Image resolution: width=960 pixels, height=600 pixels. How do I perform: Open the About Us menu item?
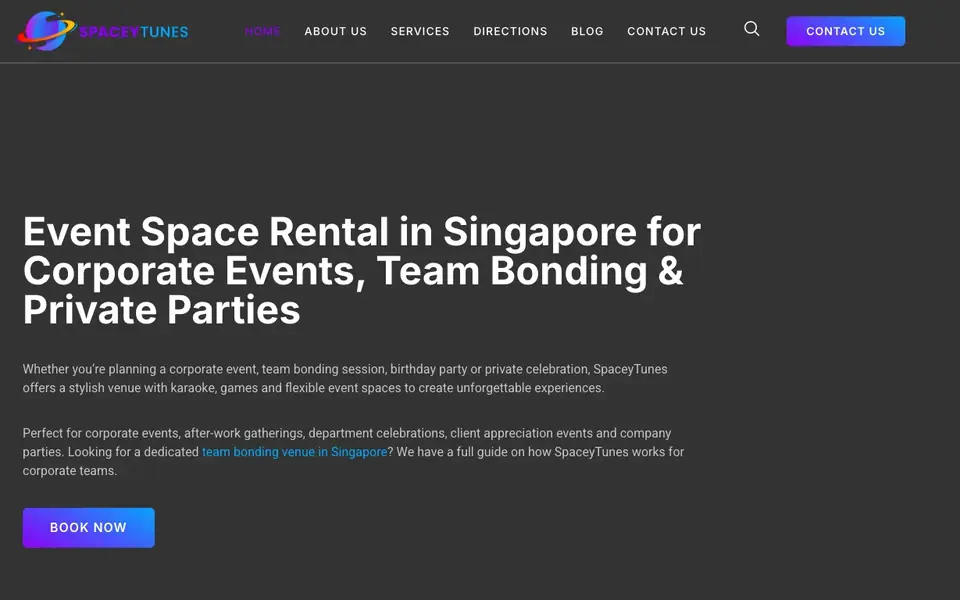pyautogui.click(x=336, y=31)
